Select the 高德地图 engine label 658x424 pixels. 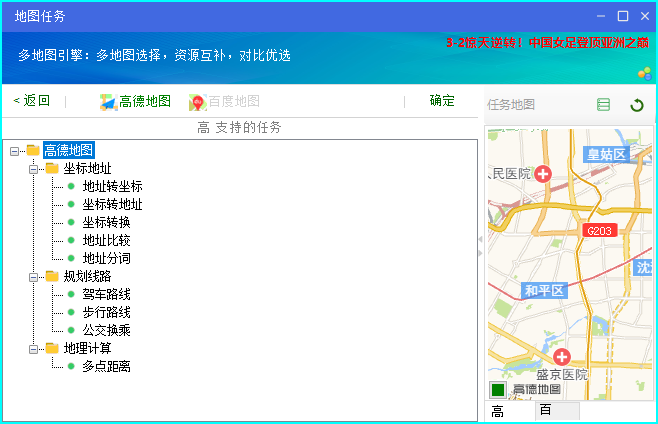(145, 101)
